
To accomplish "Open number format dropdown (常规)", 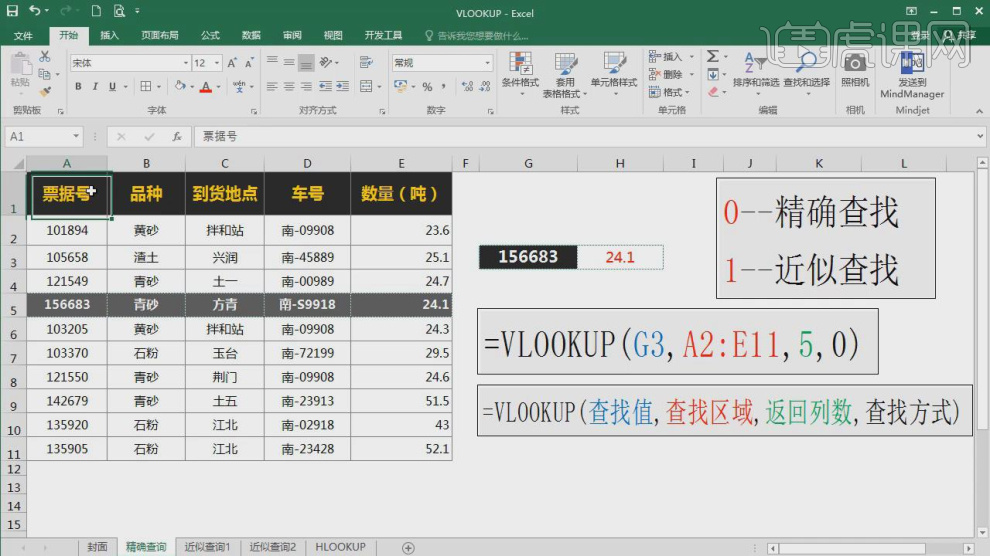I will [x=487, y=63].
